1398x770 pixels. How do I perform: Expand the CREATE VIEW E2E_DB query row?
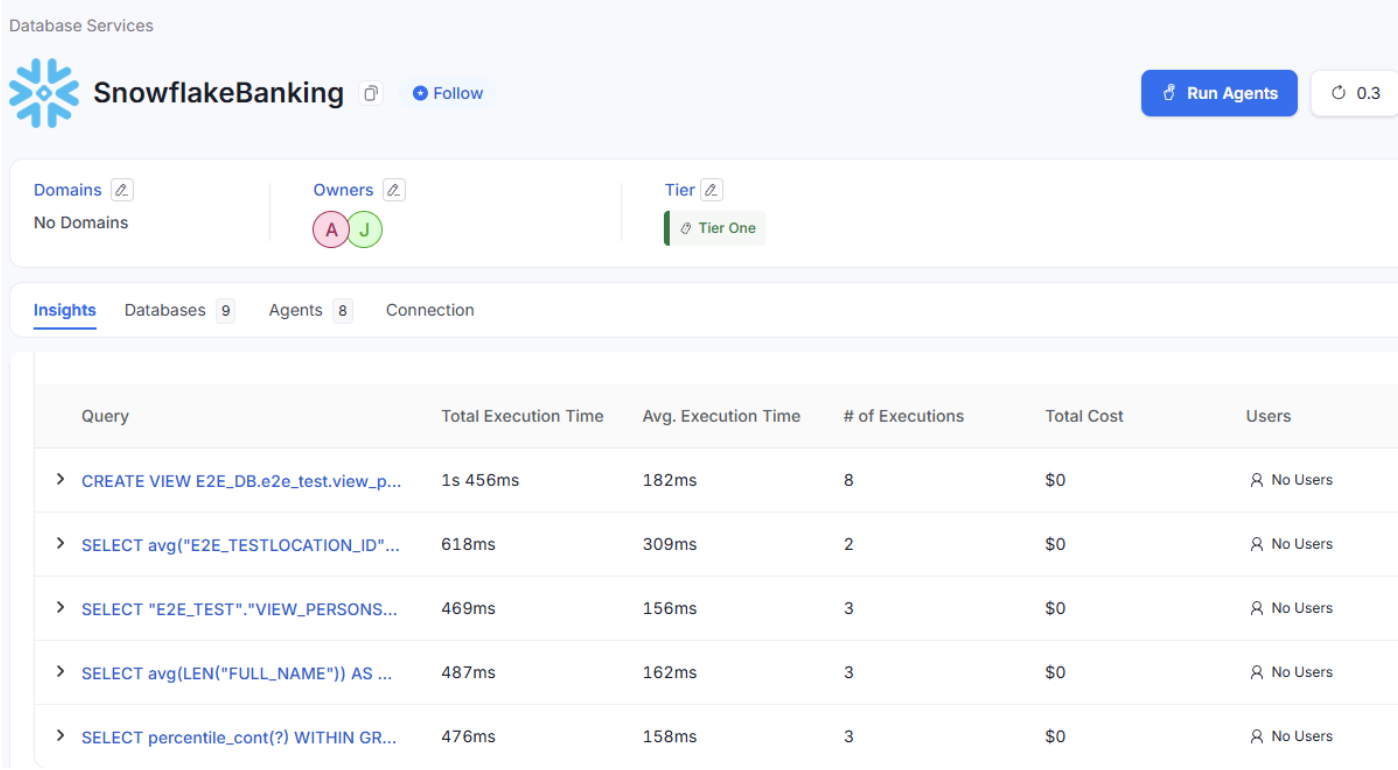tap(60, 480)
